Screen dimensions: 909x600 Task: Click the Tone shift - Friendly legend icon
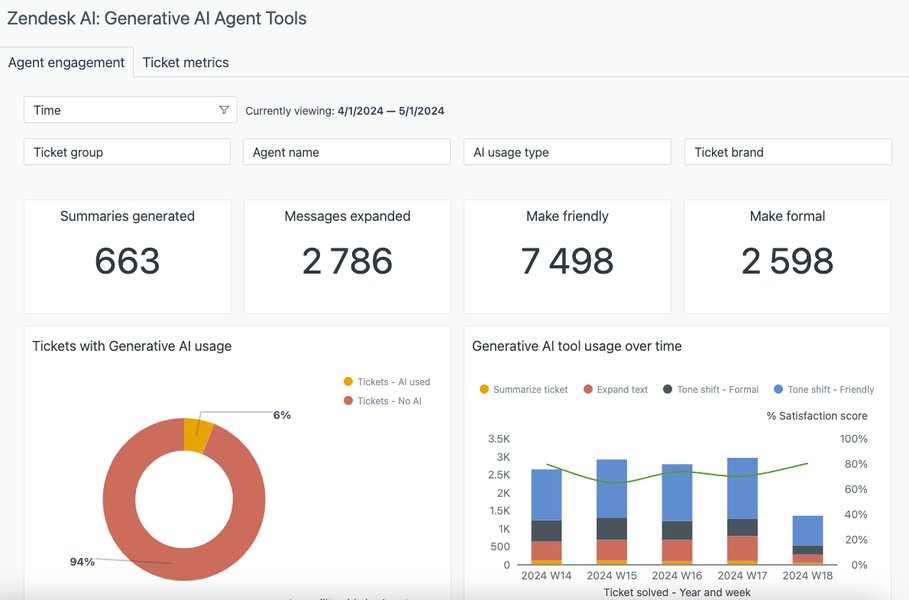click(x=779, y=389)
